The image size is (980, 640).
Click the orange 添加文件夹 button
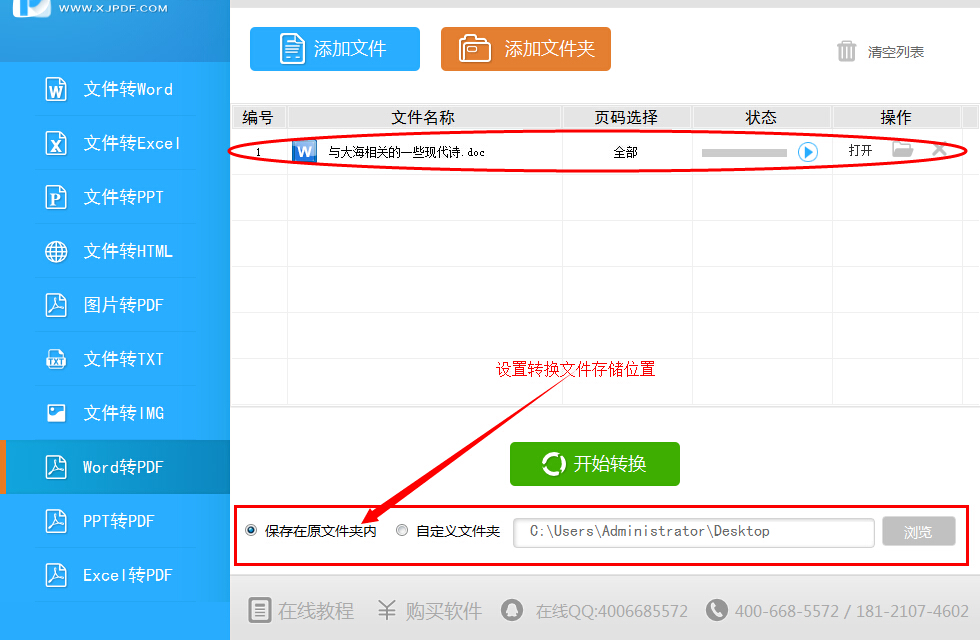coord(526,49)
